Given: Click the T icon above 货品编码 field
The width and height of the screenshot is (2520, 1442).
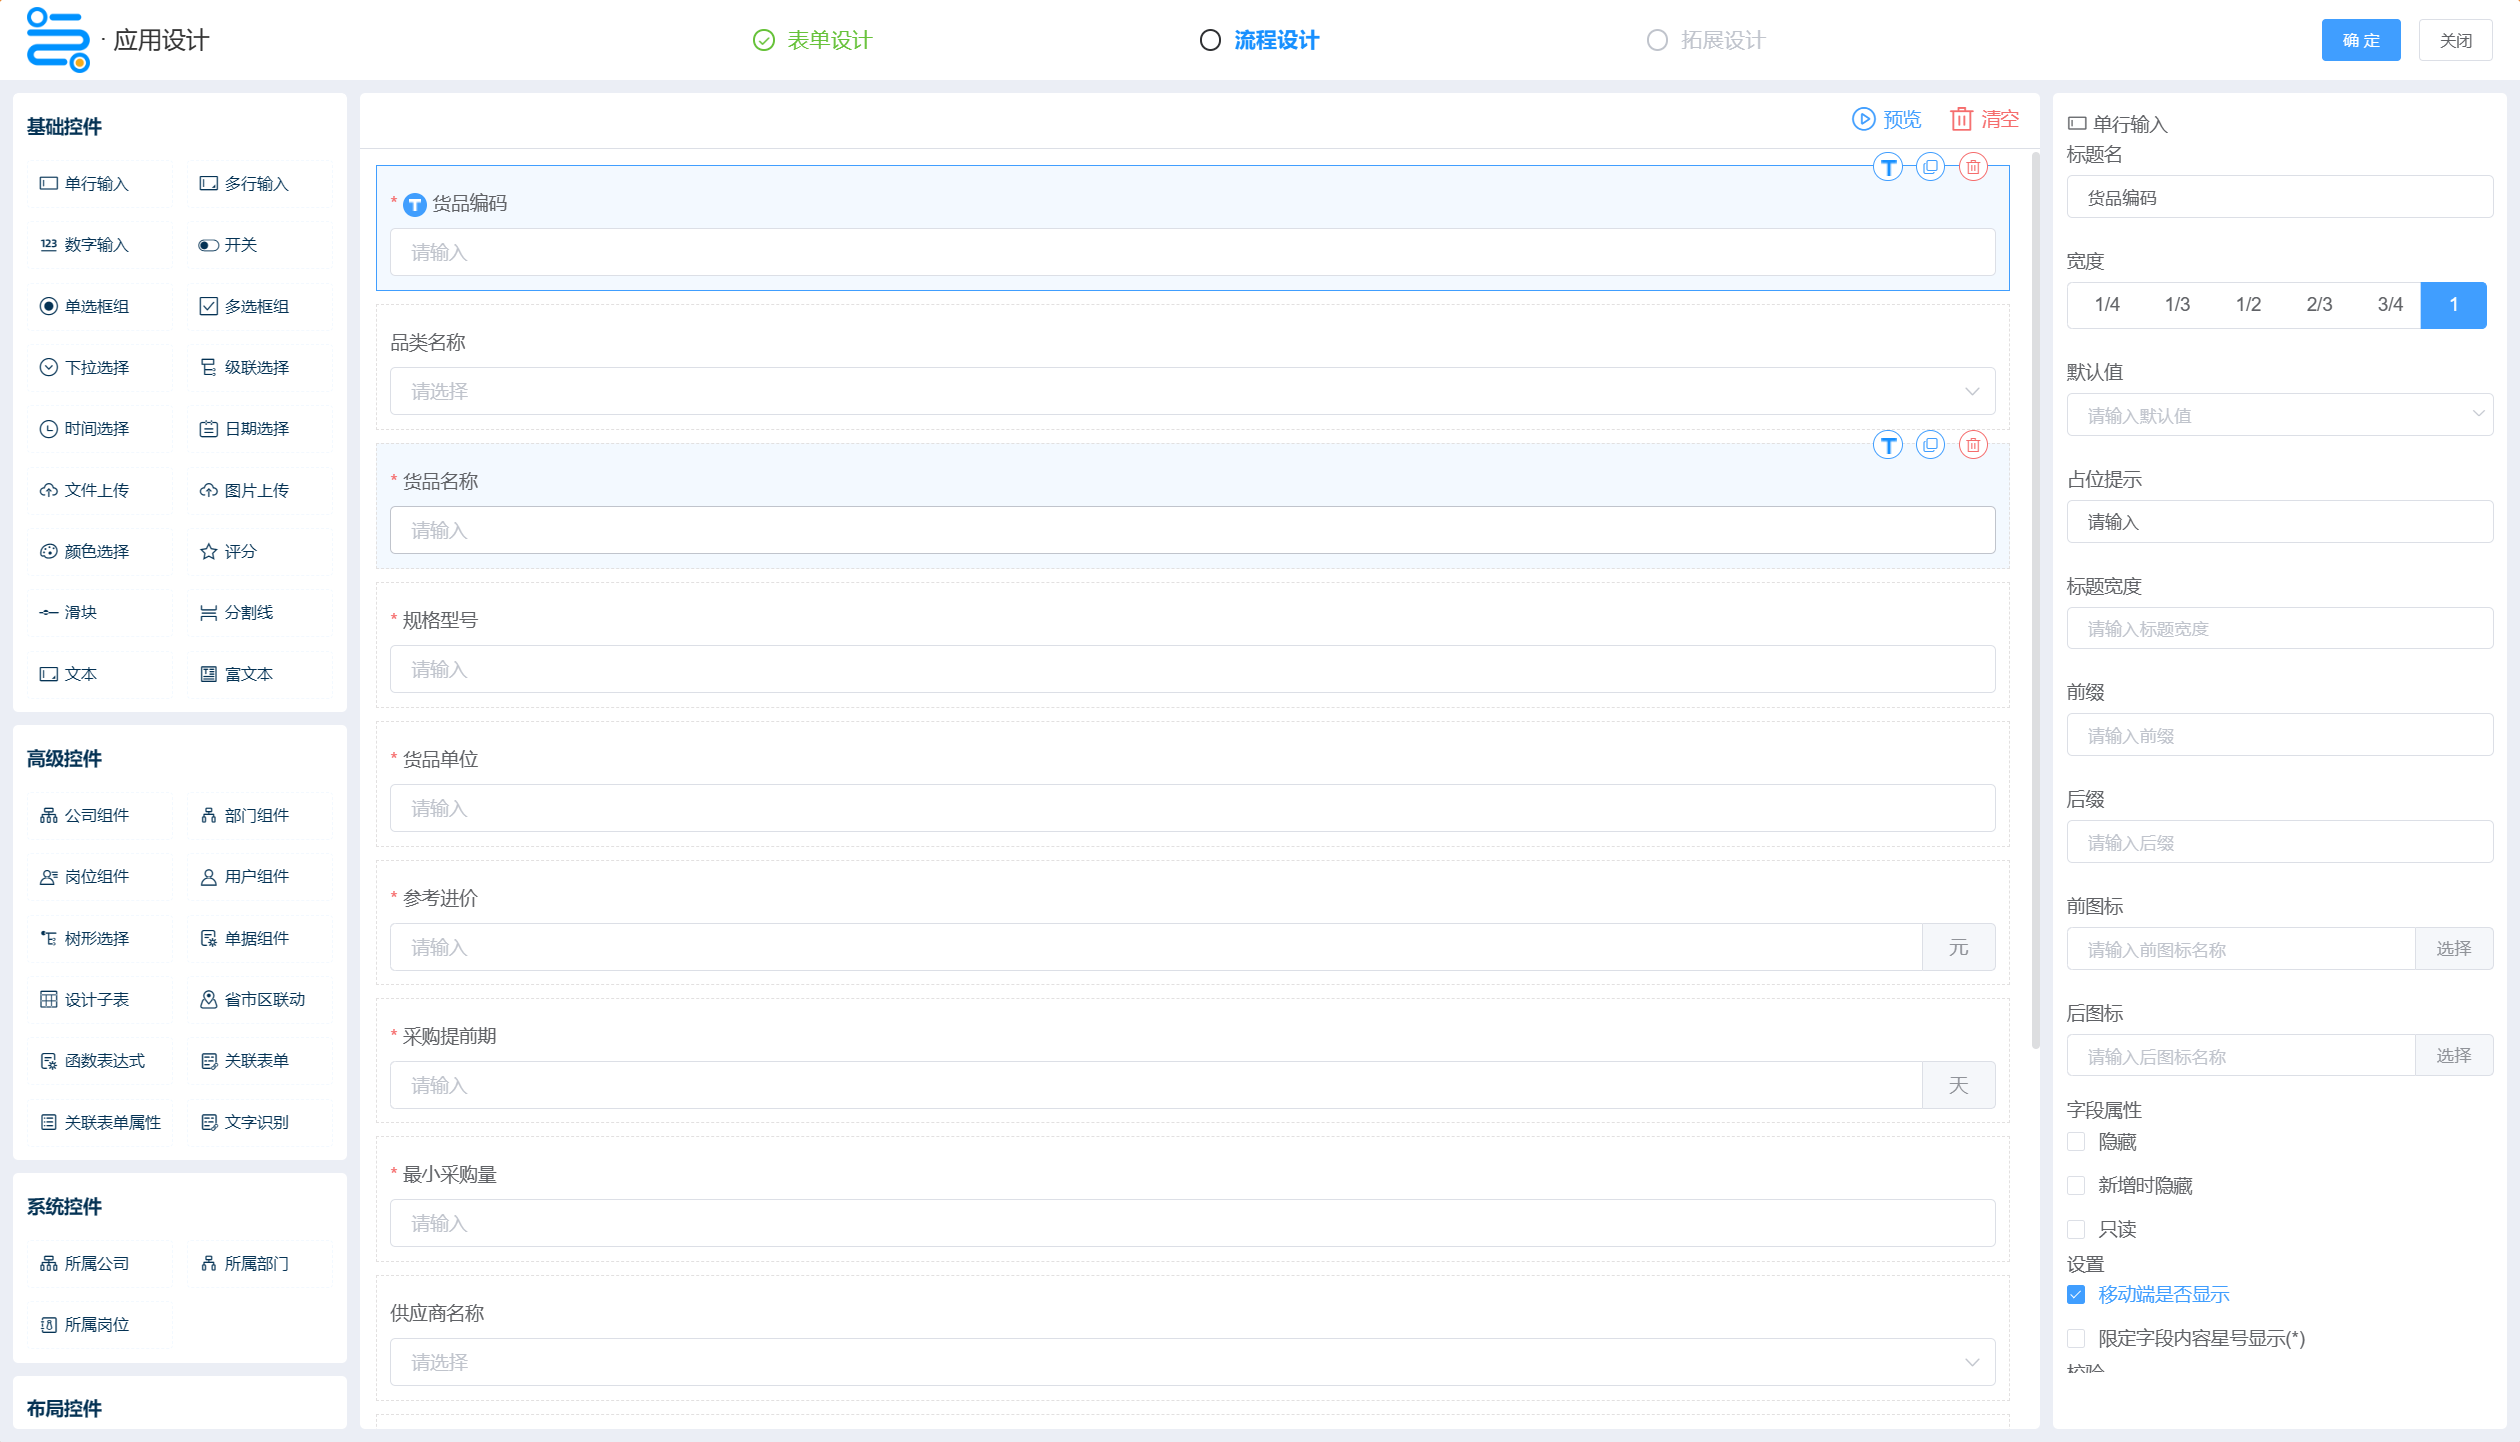Looking at the screenshot, I should 1887,167.
